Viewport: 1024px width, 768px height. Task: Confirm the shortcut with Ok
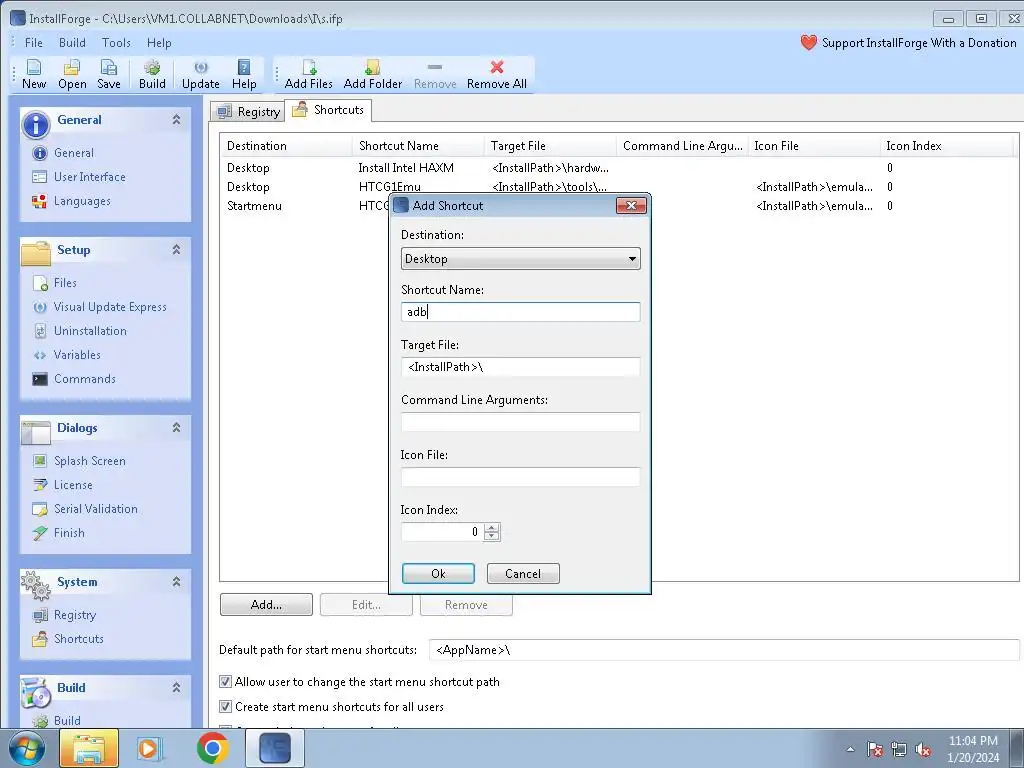point(438,573)
